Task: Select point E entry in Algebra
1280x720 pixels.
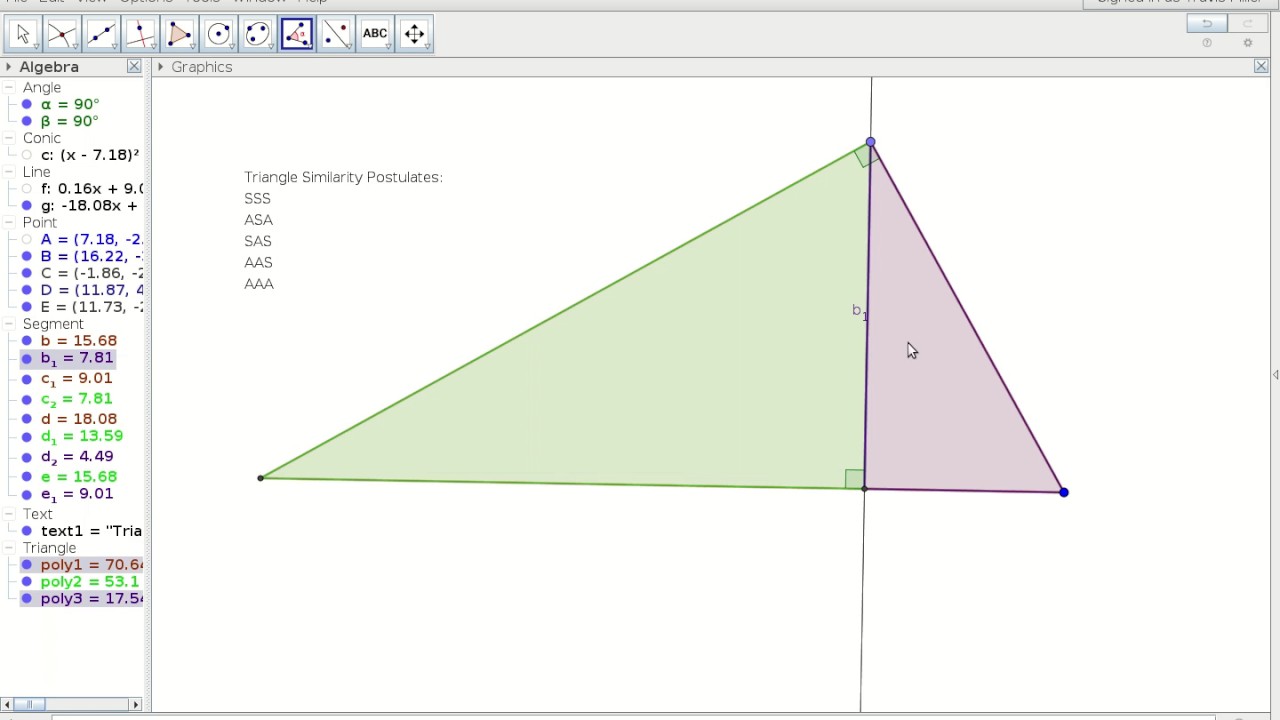Action: click(x=91, y=307)
